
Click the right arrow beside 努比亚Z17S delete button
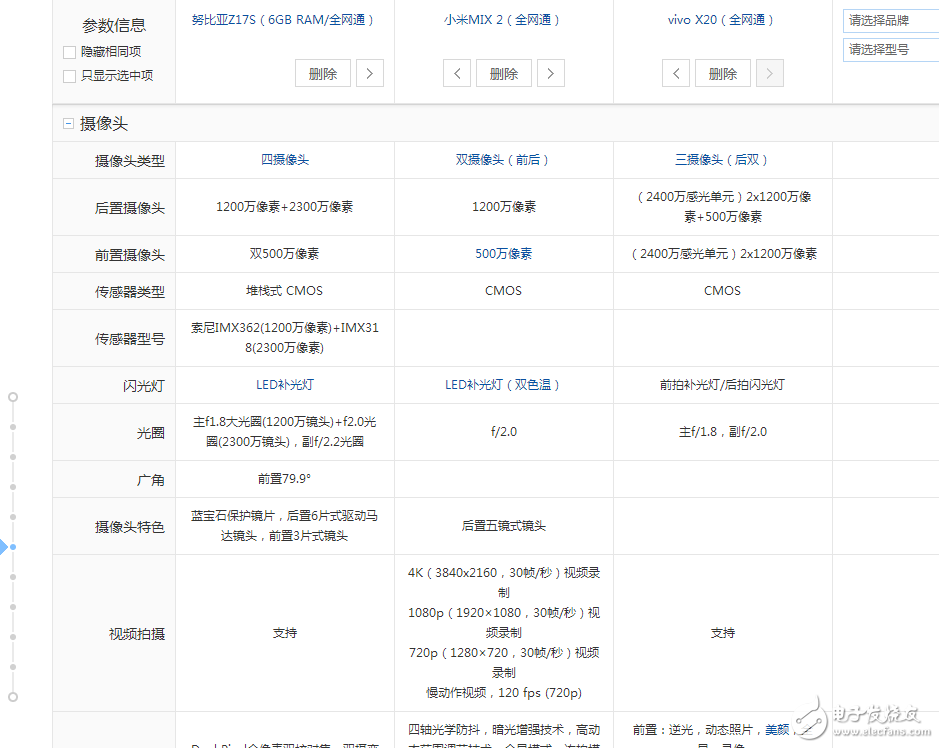[x=370, y=72]
